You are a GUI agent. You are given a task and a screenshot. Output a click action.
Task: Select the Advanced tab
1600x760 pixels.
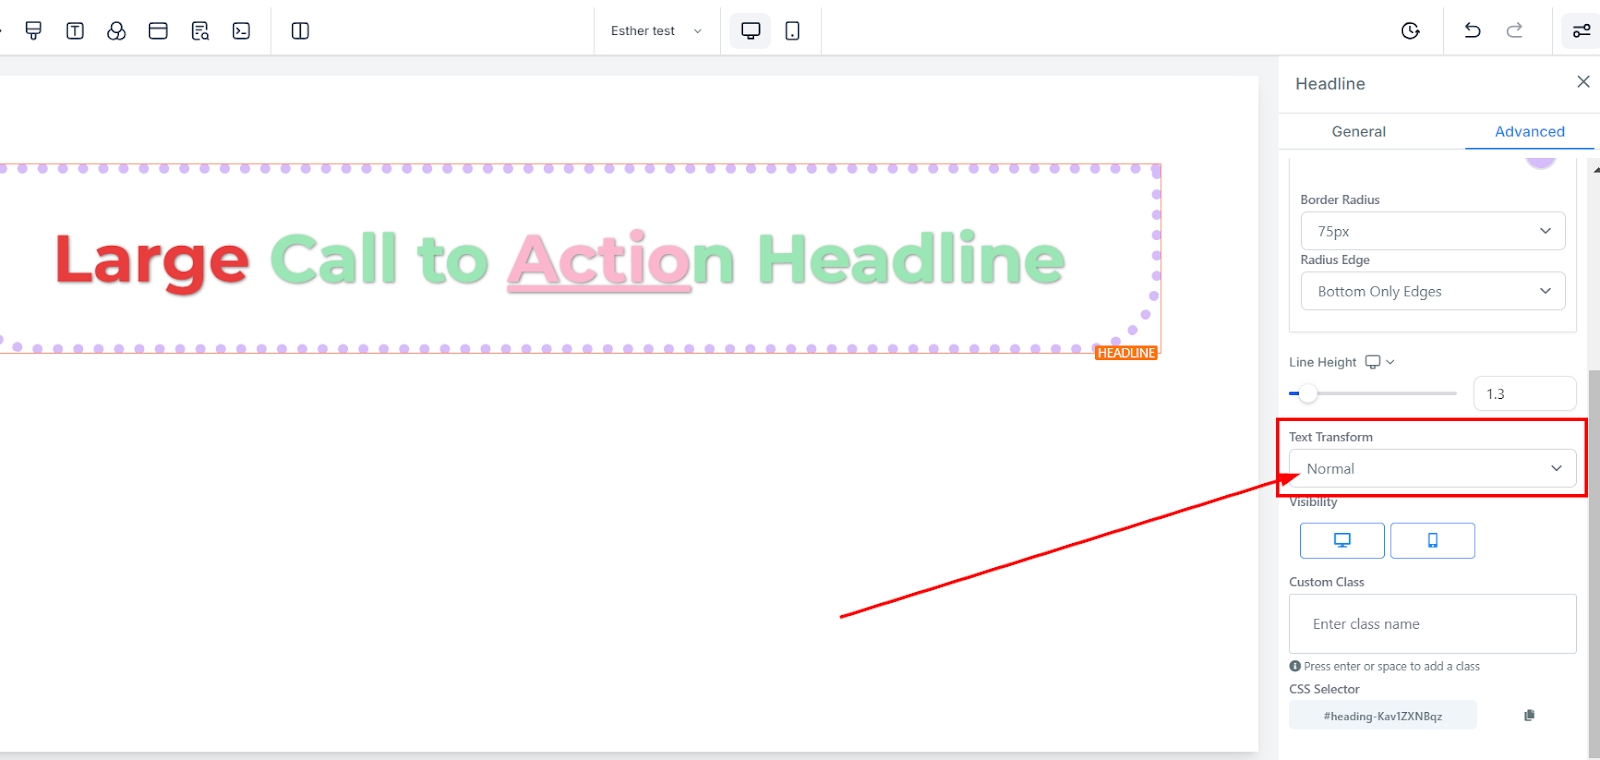1529,131
